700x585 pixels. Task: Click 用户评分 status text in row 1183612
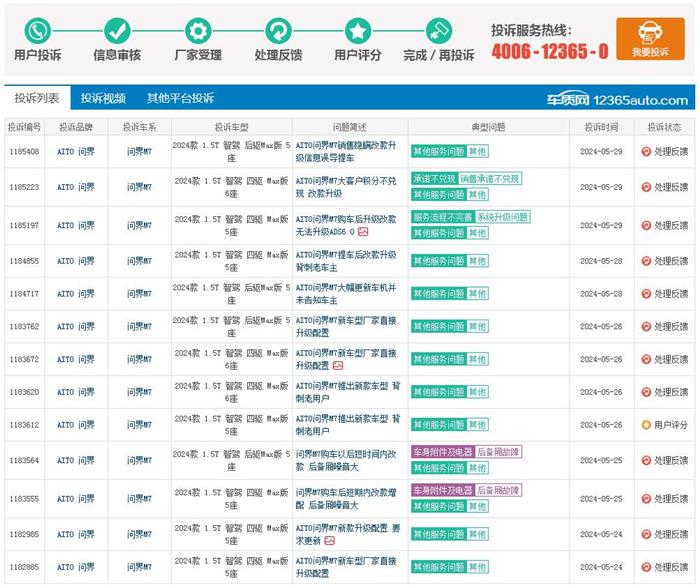click(x=671, y=425)
